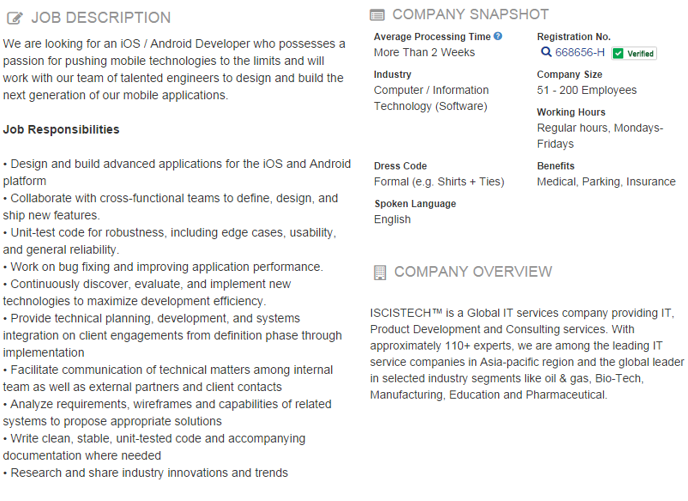Click the Average Processing Time label
This screenshot has height=501, width=688.
click(x=432, y=37)
